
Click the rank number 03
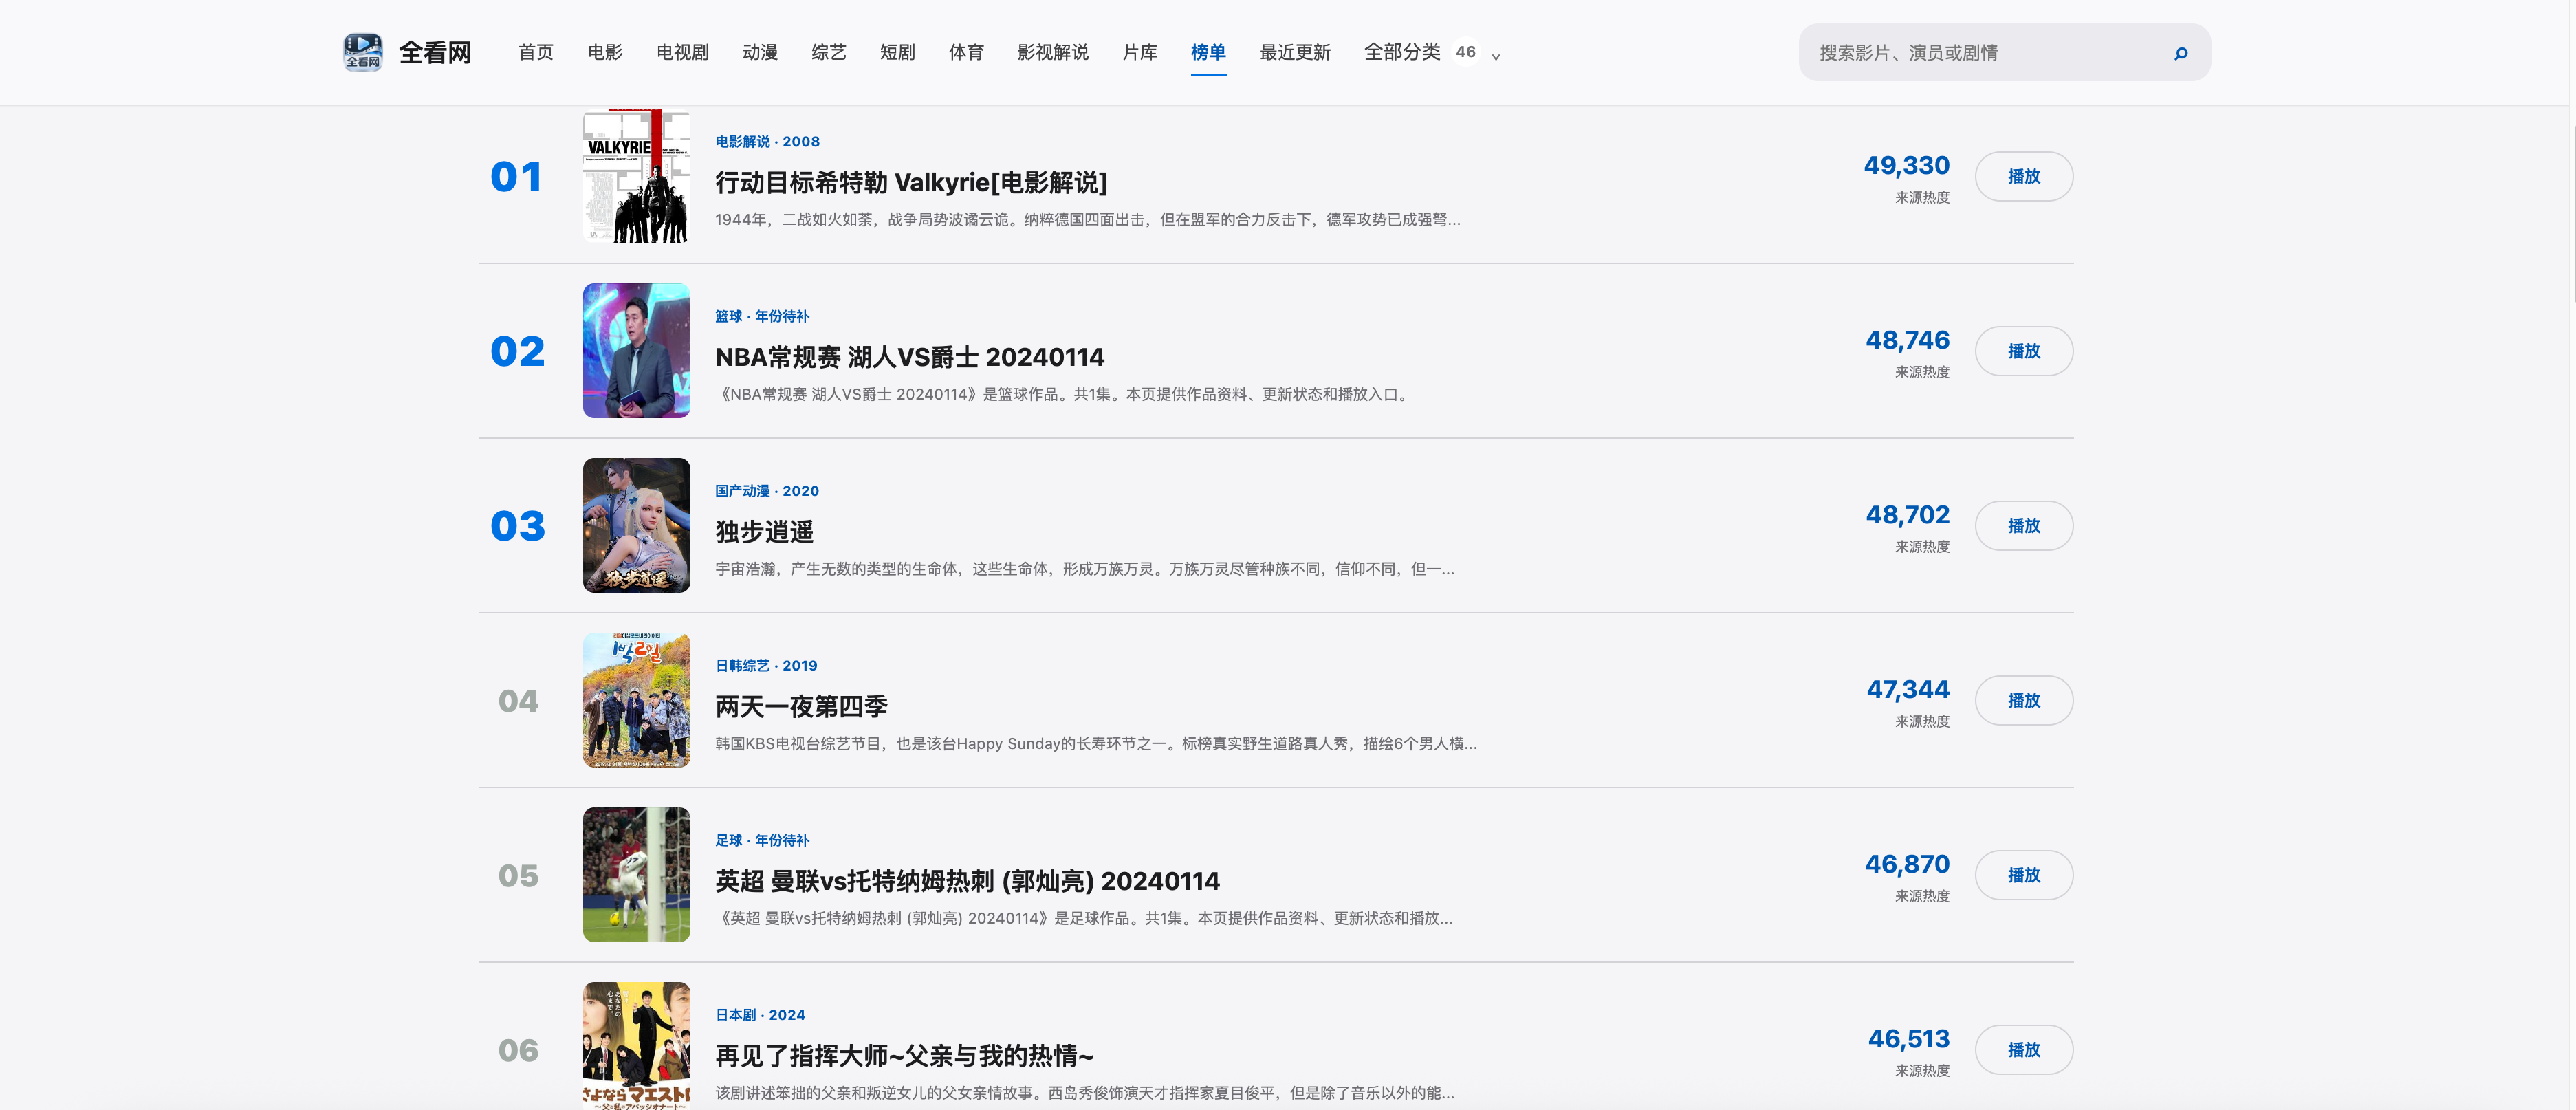(x=517, y=527)
